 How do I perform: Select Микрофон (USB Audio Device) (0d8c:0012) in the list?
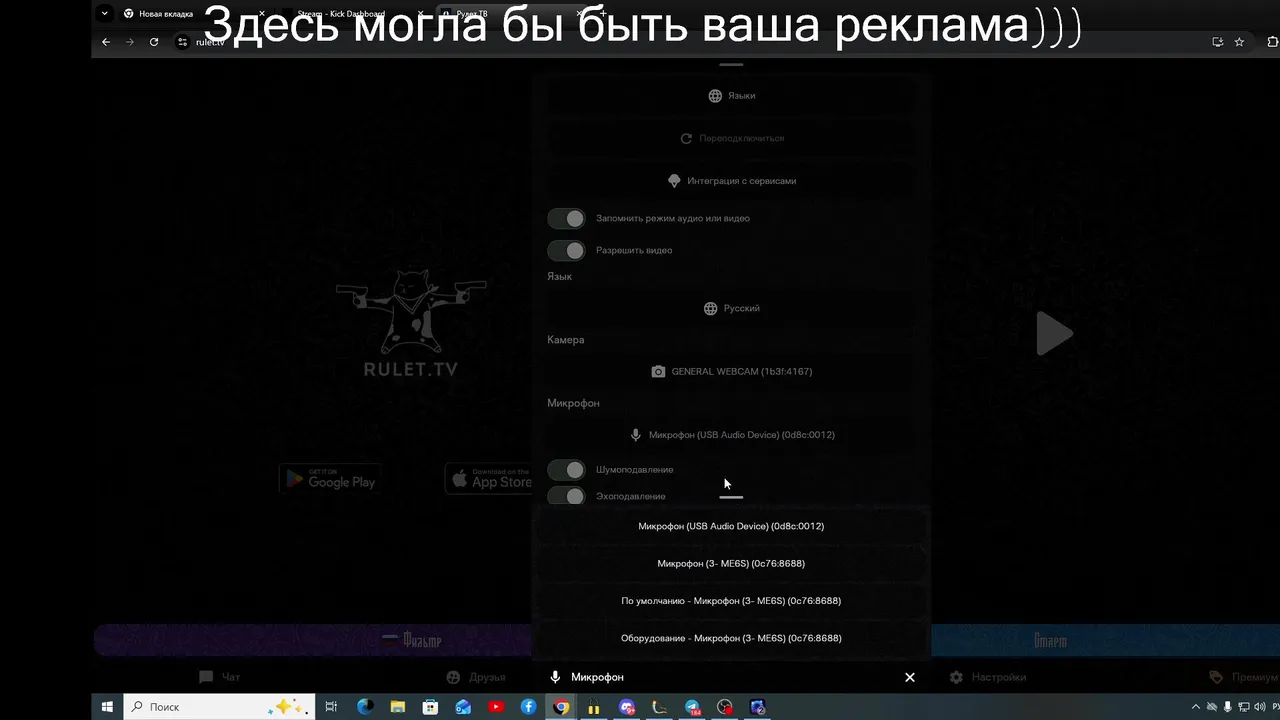[731, 526]
